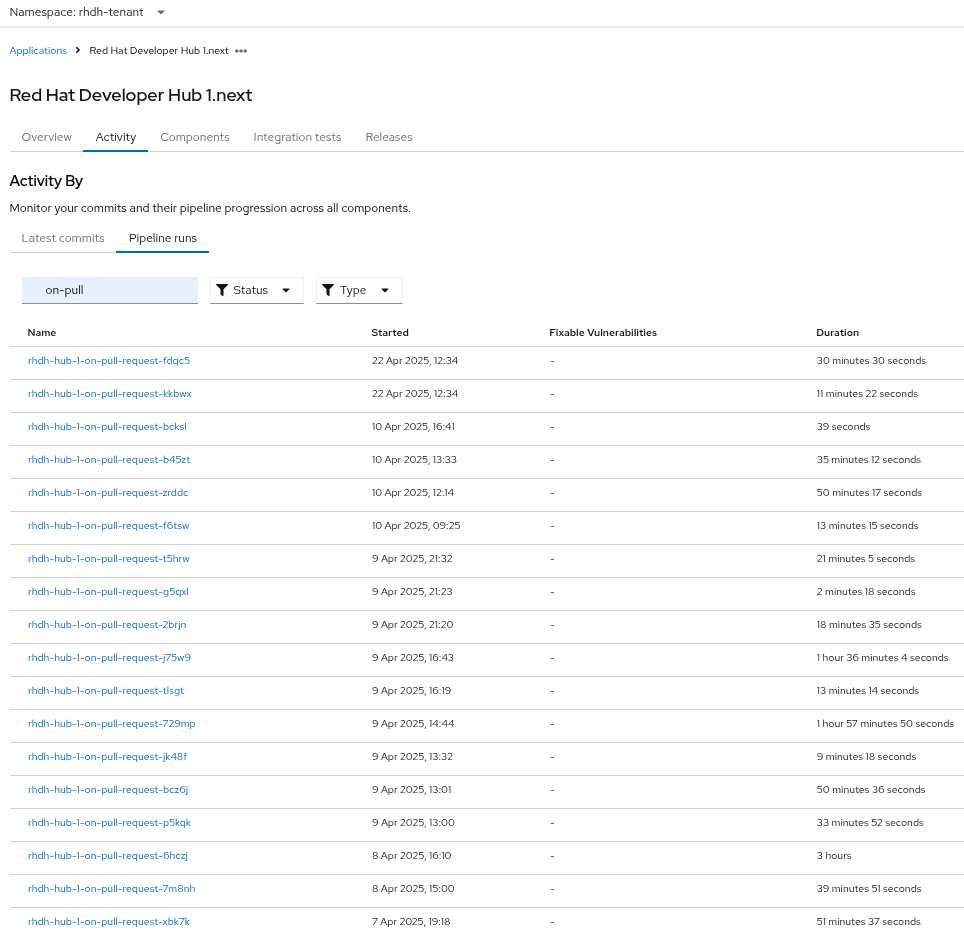
Task: Select the Activity tab
Action: 116,137
